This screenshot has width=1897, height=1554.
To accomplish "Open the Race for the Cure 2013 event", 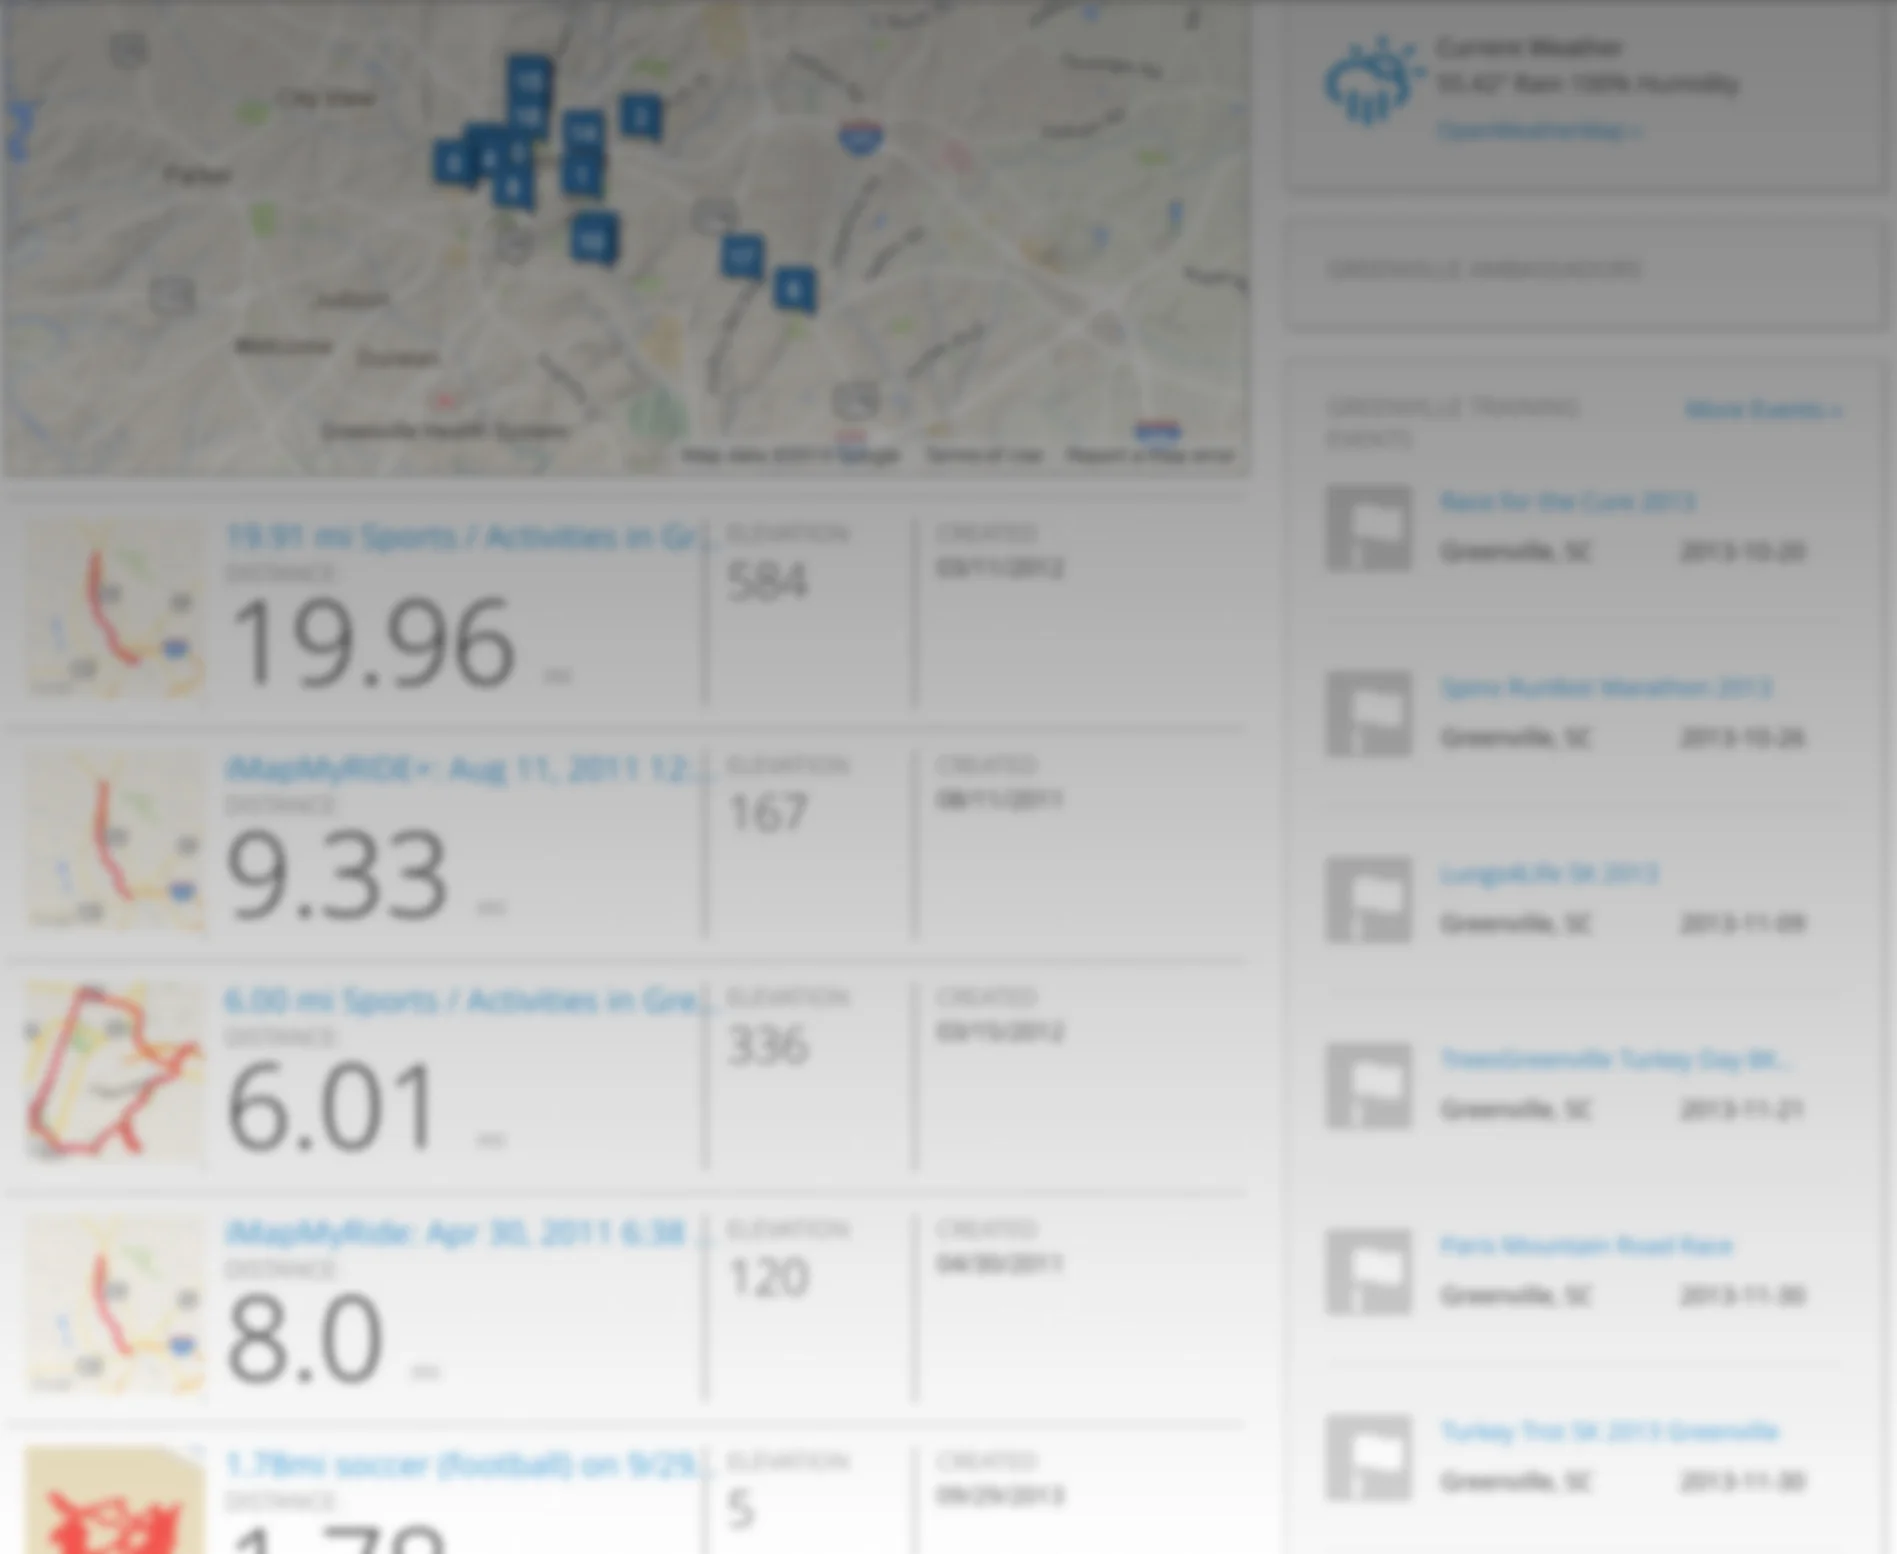I will tap(1567, 501).
